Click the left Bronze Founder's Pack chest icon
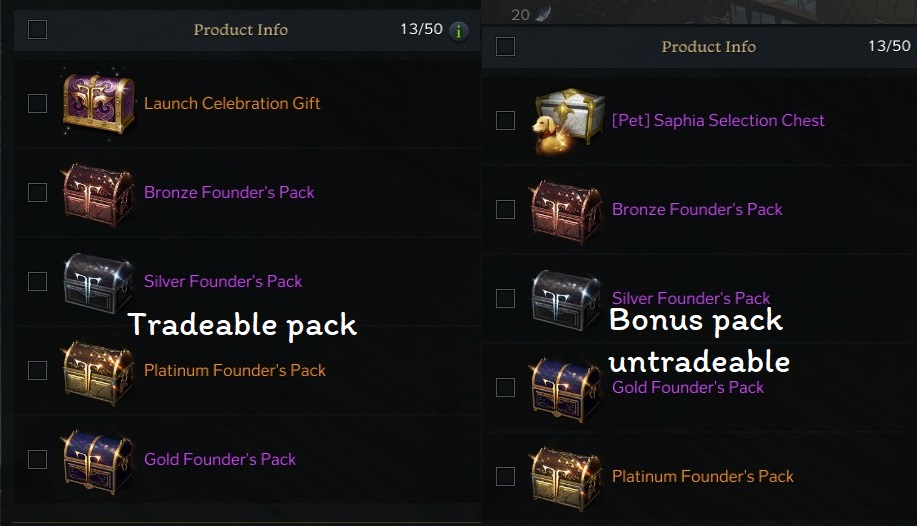 98,193
